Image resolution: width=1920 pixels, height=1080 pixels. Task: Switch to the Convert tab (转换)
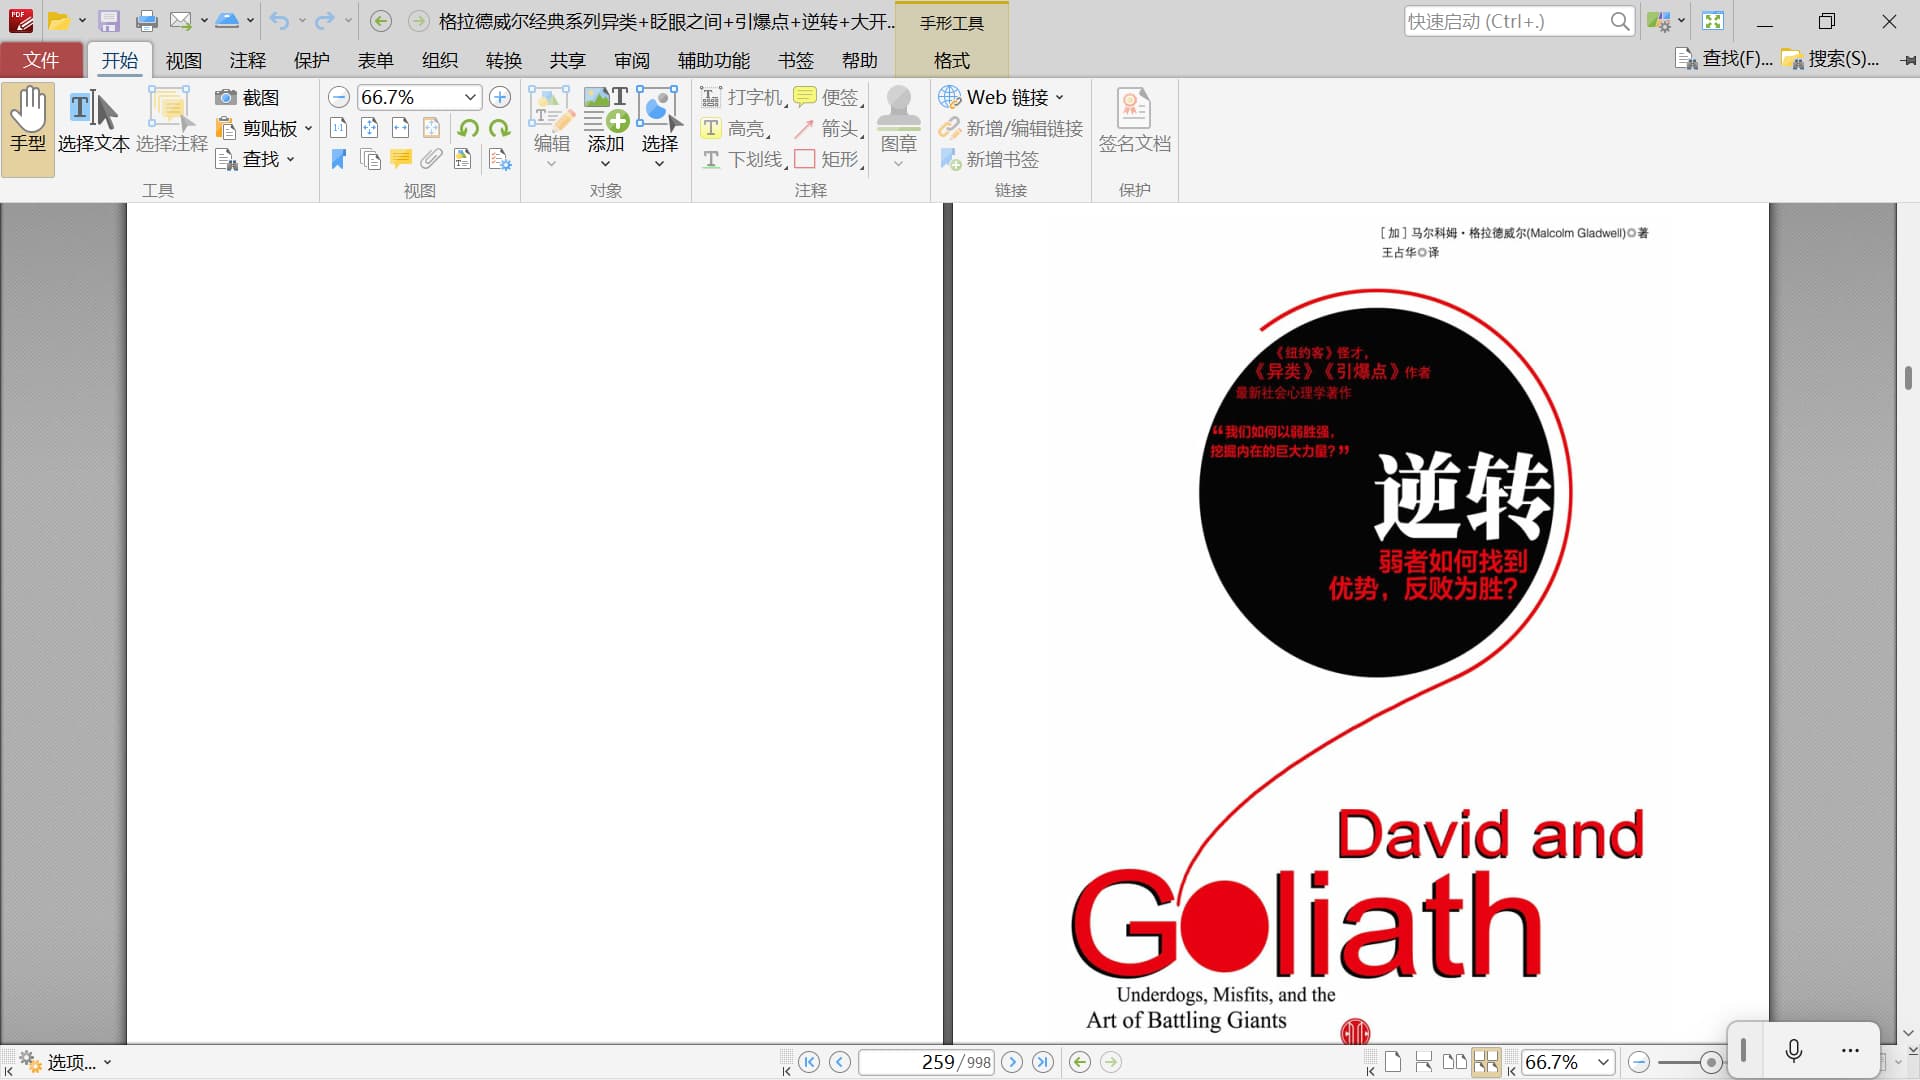[x=503, y=60]
